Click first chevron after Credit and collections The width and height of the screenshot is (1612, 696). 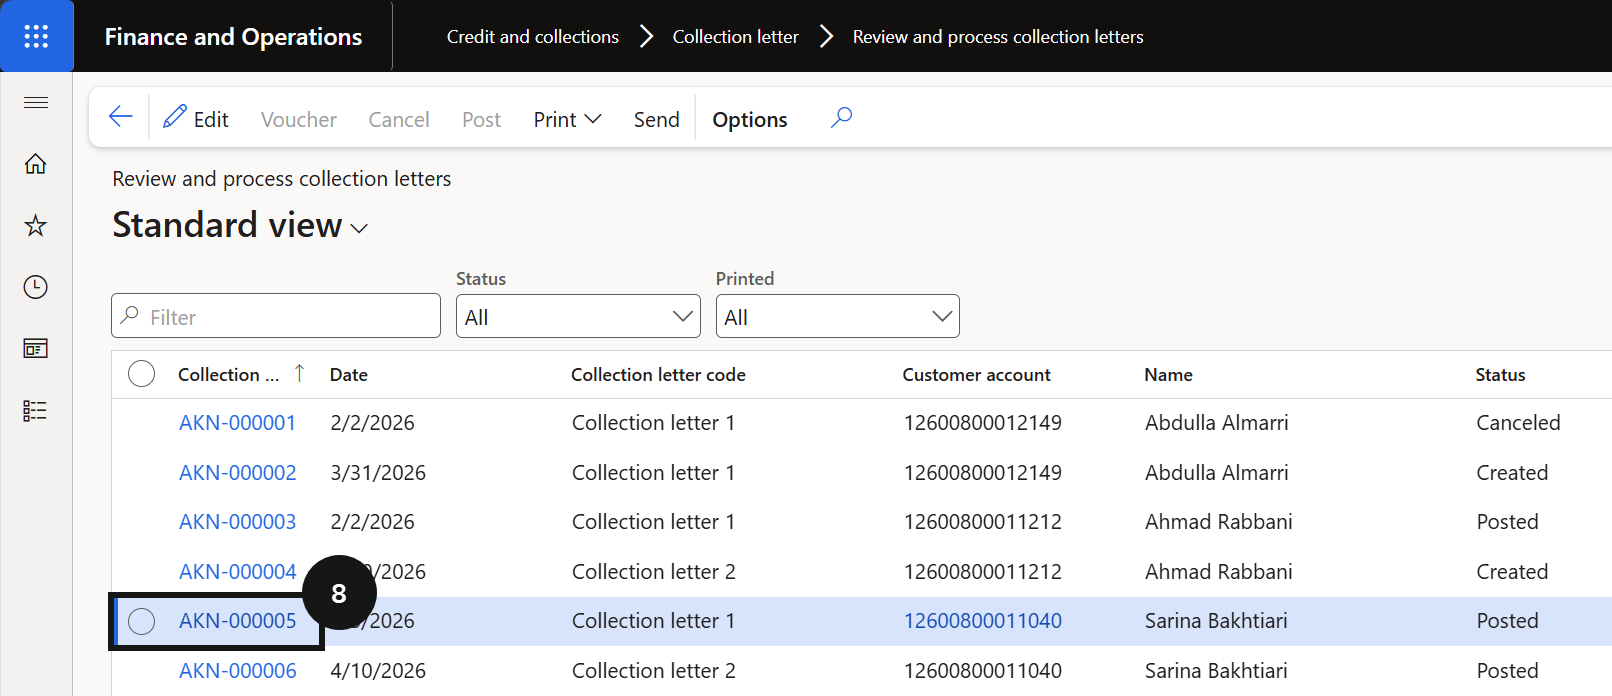pyautogui.click(x=646, y=36)
